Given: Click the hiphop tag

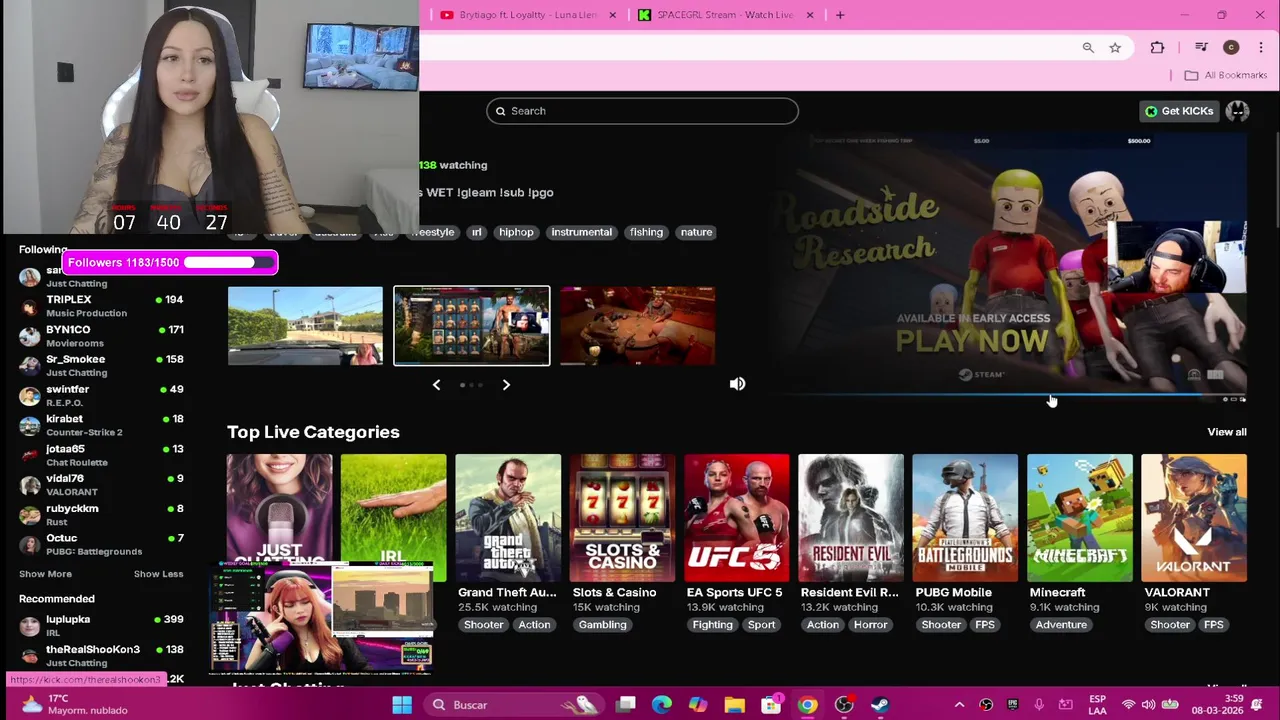Looking at the screenshot, I should [516, 232].
